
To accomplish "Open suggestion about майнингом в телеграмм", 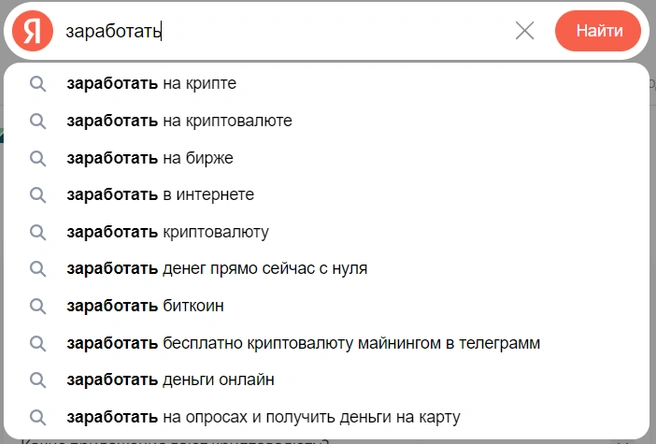I will 326,344.
